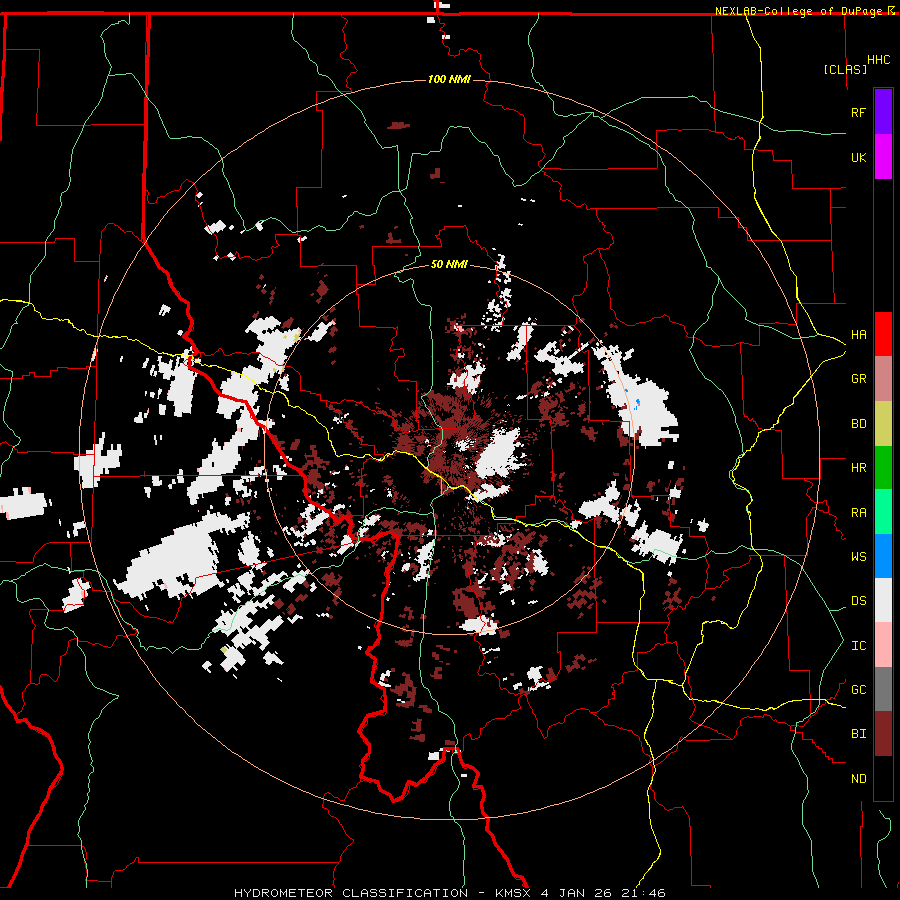Click the RA legend label

(x=858, y=513)
